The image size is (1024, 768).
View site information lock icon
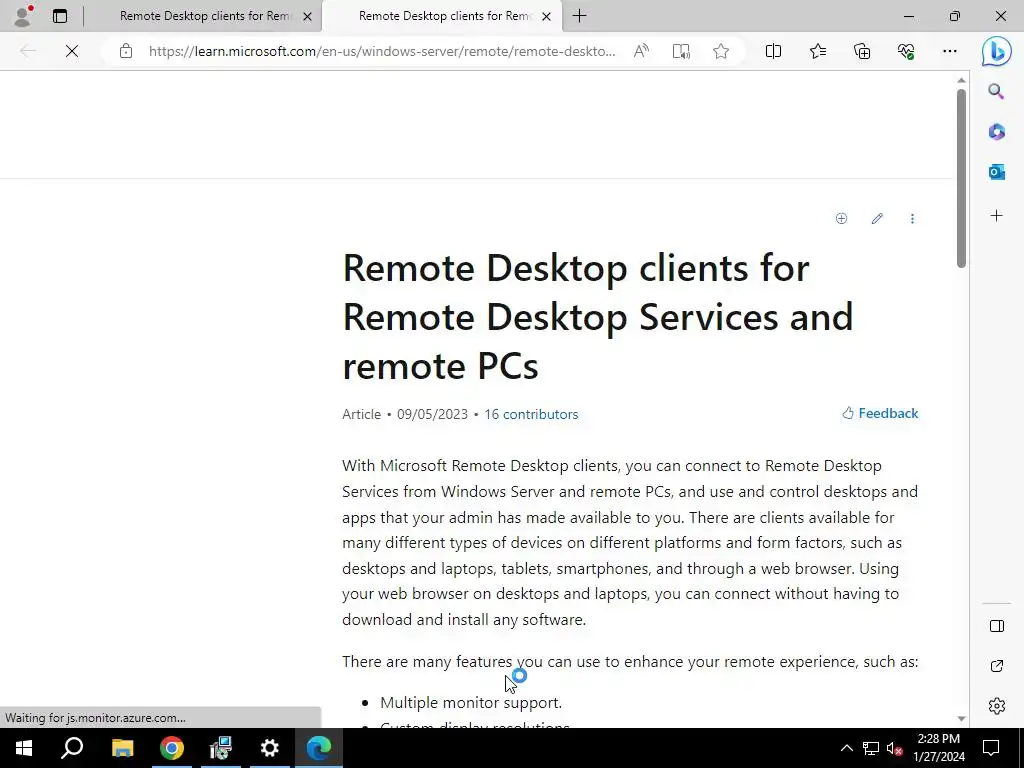pyautogui.click(x=126, y=51)
